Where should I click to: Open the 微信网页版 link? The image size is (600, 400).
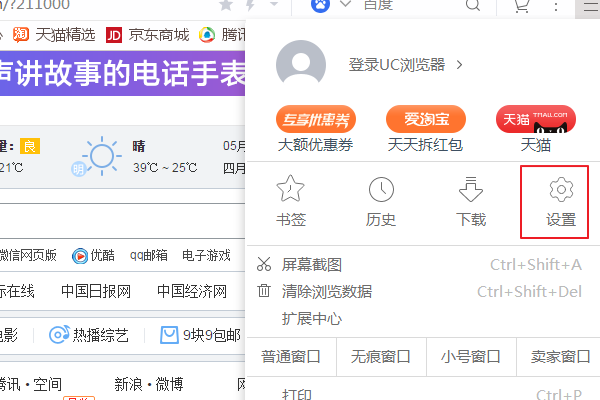point(28,255)
